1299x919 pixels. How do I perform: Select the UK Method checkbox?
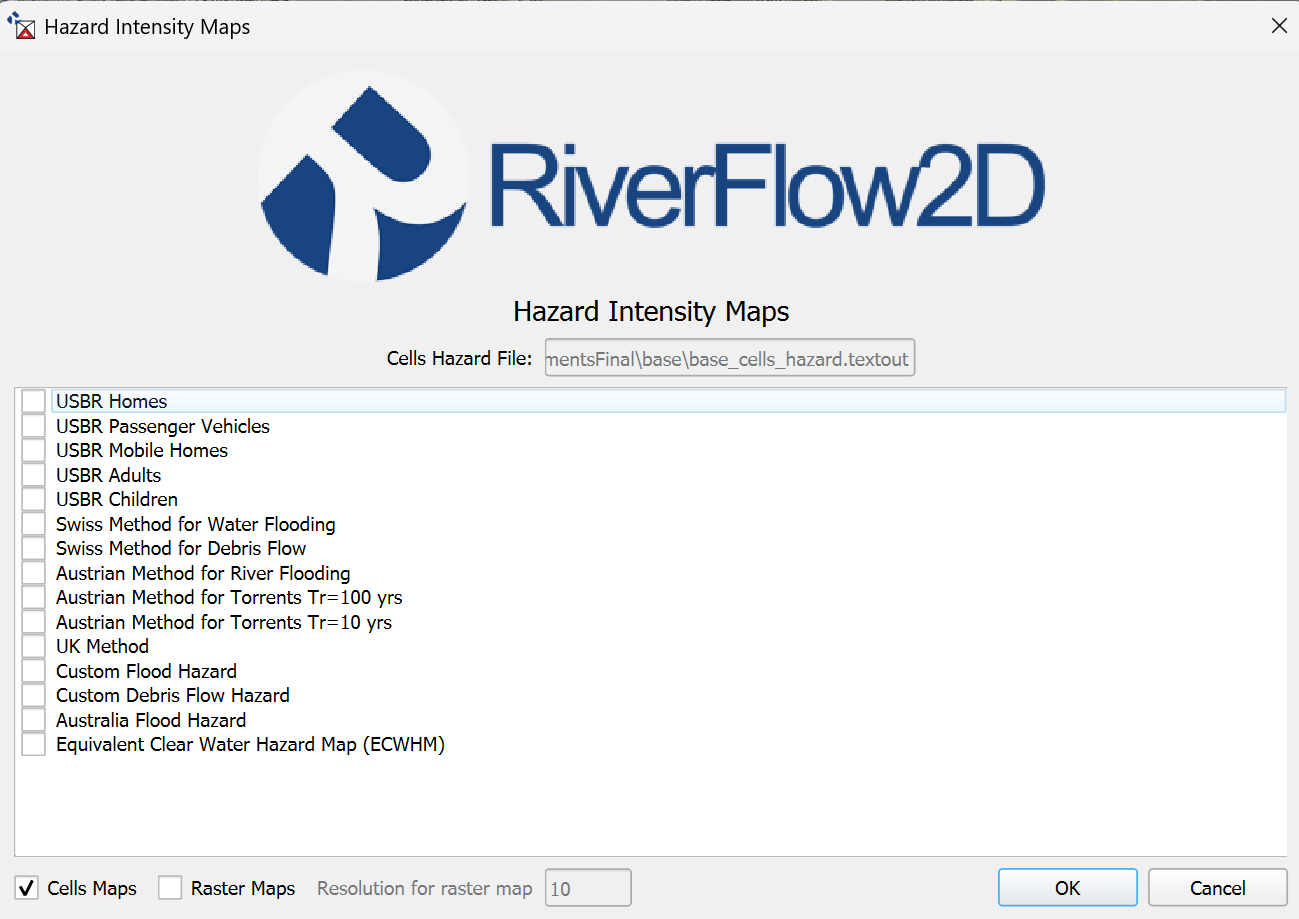[x=34, y=646]
